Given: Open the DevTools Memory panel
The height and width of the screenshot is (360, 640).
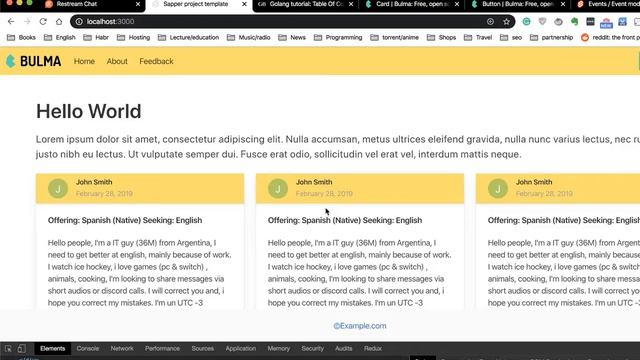Looking at the screenshot, I should coord(279,349).
